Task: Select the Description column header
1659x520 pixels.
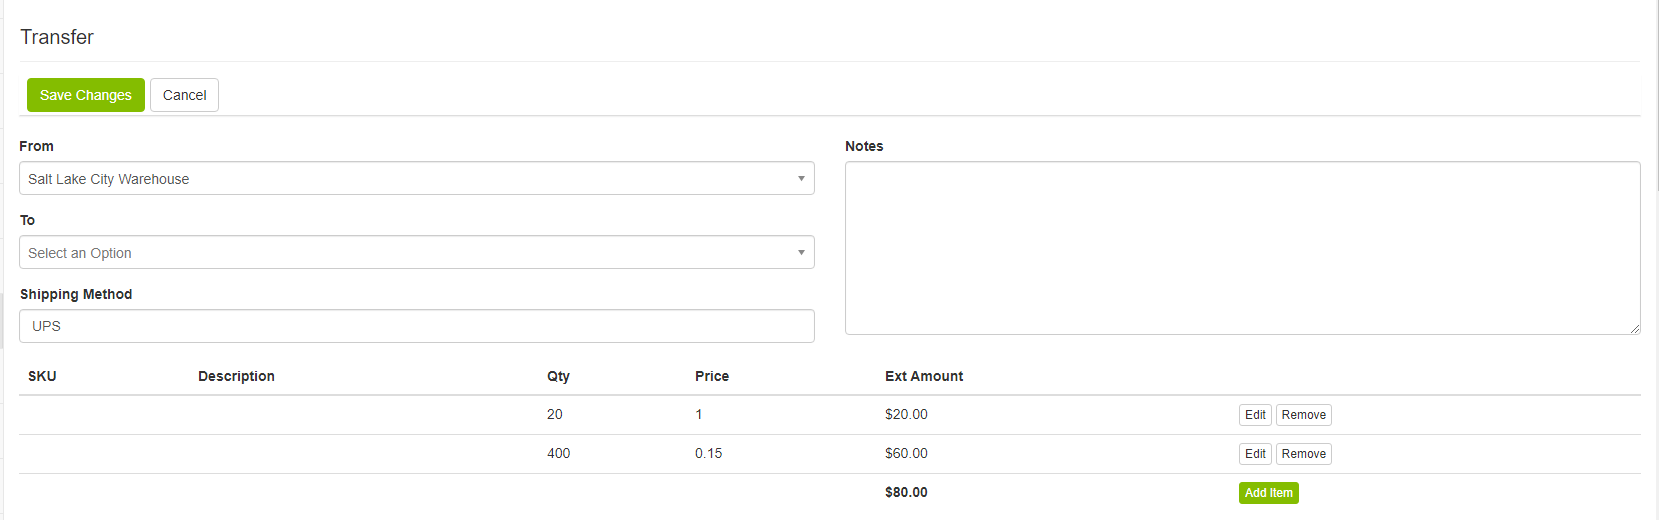Action: tap(236, 376)
